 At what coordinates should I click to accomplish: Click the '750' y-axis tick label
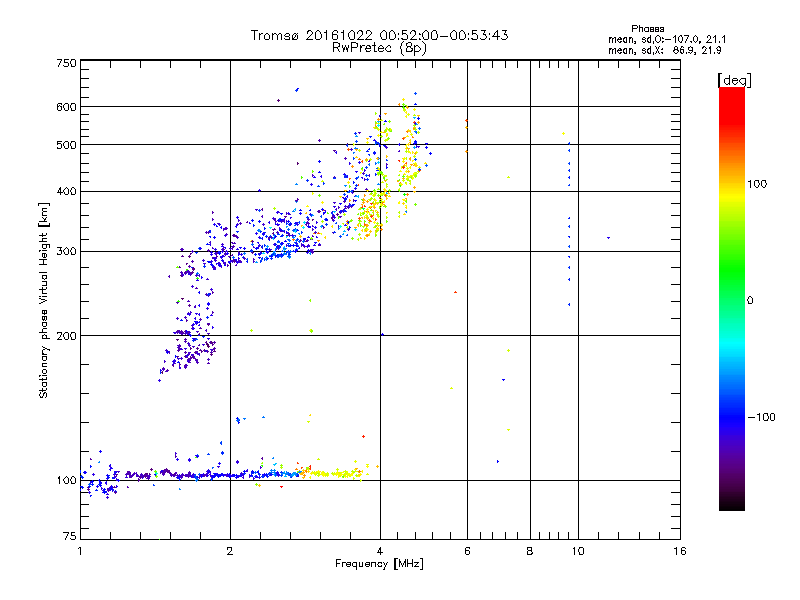[66, 63]
